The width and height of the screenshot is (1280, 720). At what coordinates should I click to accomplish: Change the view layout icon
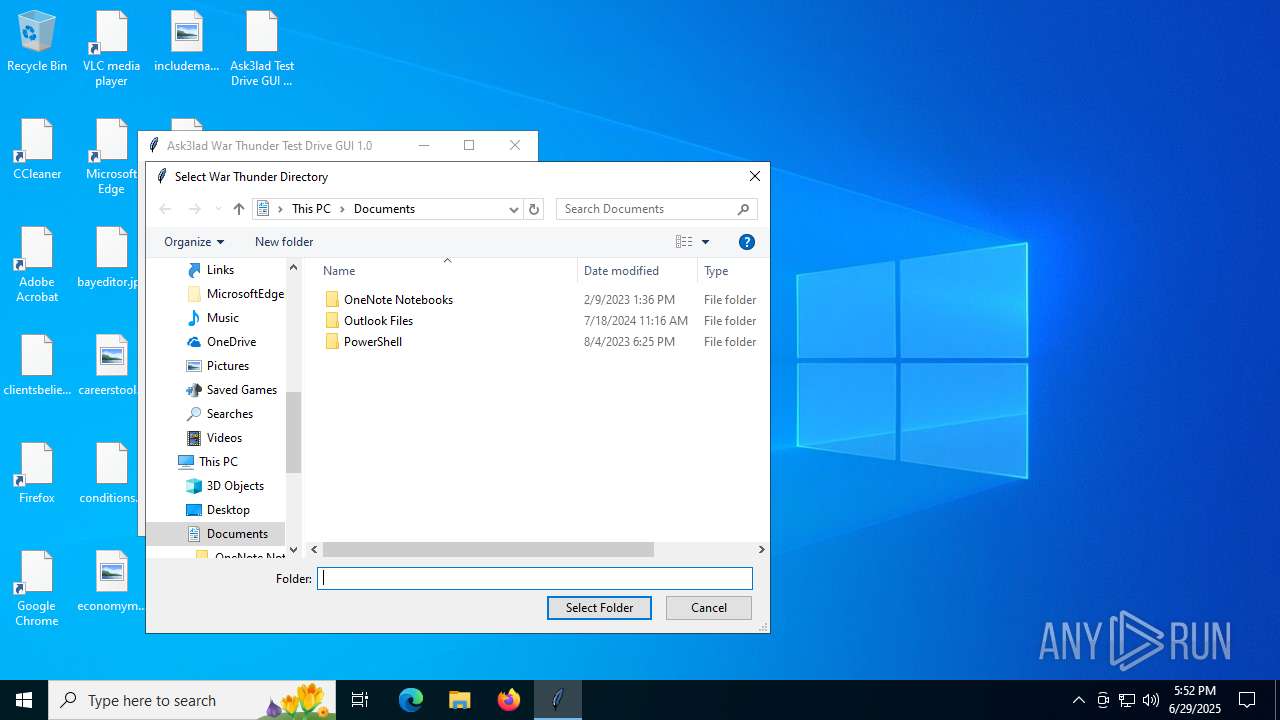684,242
